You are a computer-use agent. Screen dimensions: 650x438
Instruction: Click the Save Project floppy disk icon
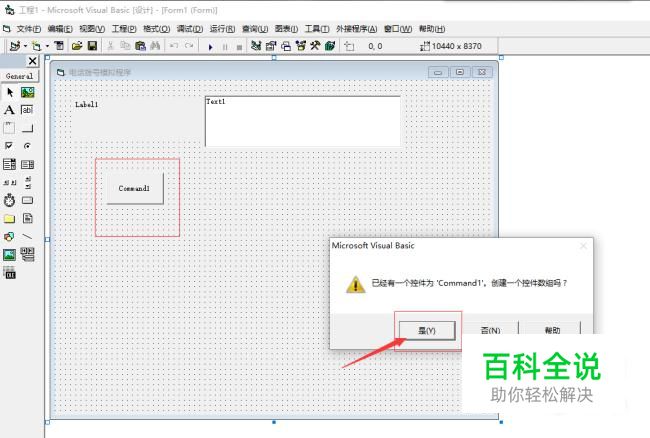coord(92,46)
